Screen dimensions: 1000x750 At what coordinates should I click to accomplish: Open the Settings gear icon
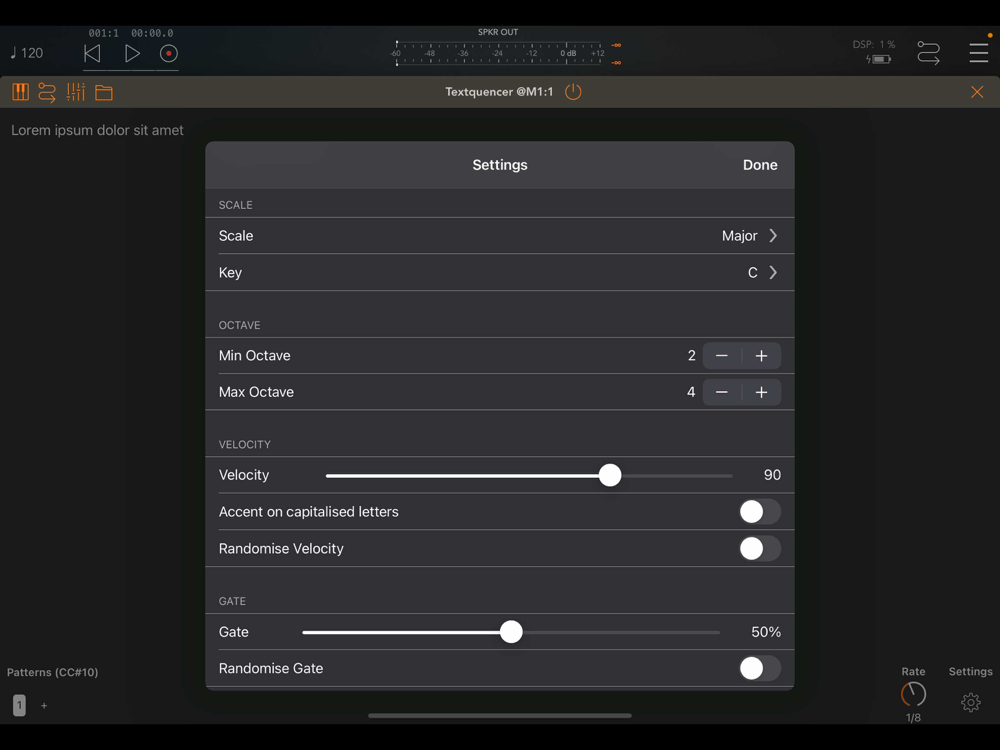971,702
